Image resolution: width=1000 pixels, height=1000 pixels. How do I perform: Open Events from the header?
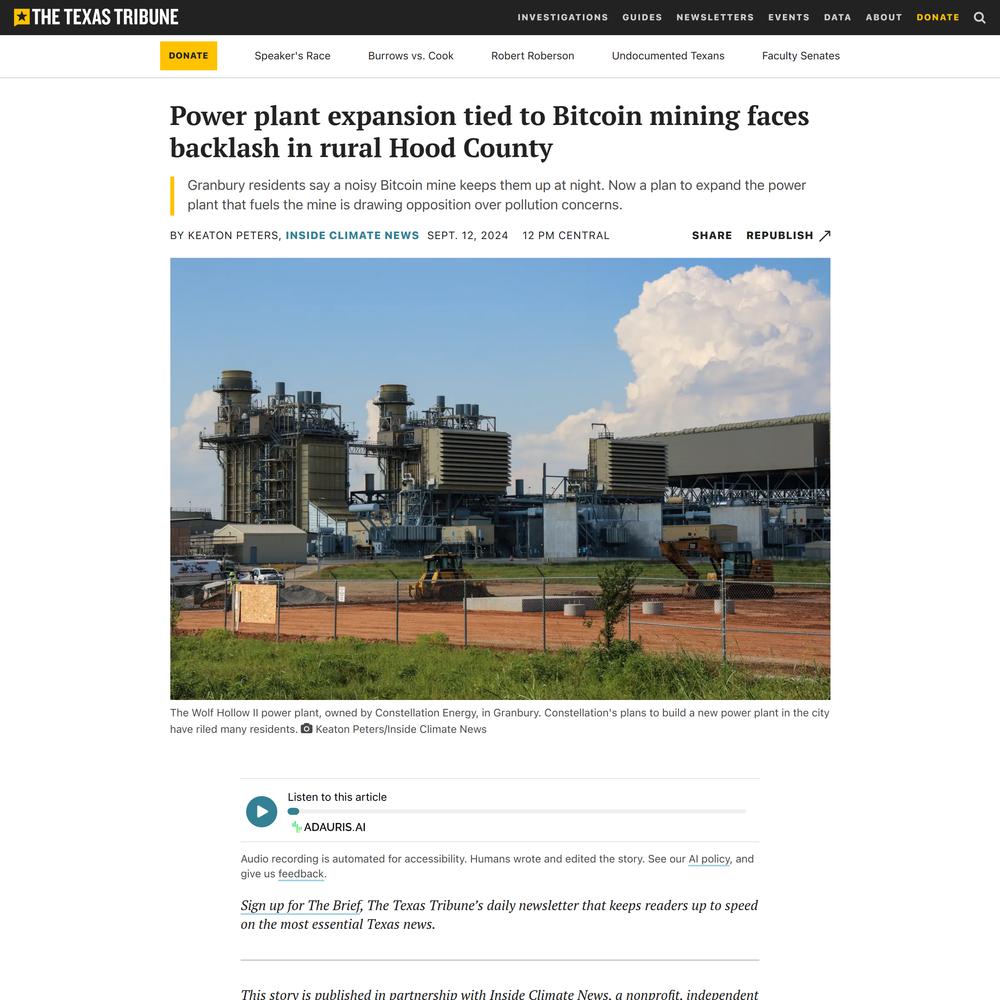coord(789,17)
